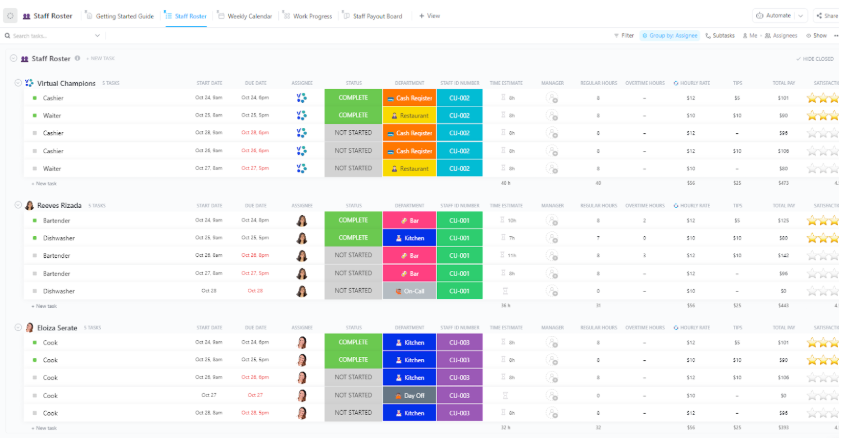The width and height of the screenshot is (845, 444).
Task: Click the Share button at top right
Action: pyautogui.click(x=825, y=16)
